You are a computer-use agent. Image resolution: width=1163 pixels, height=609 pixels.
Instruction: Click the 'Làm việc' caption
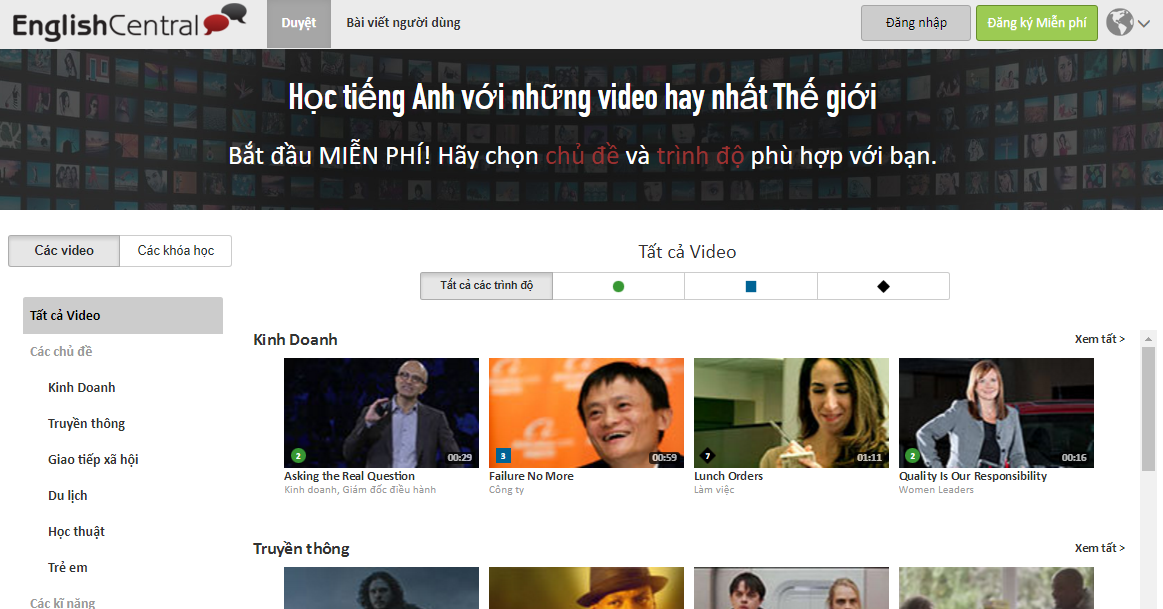pyautogui.click(x=714, y=490)
